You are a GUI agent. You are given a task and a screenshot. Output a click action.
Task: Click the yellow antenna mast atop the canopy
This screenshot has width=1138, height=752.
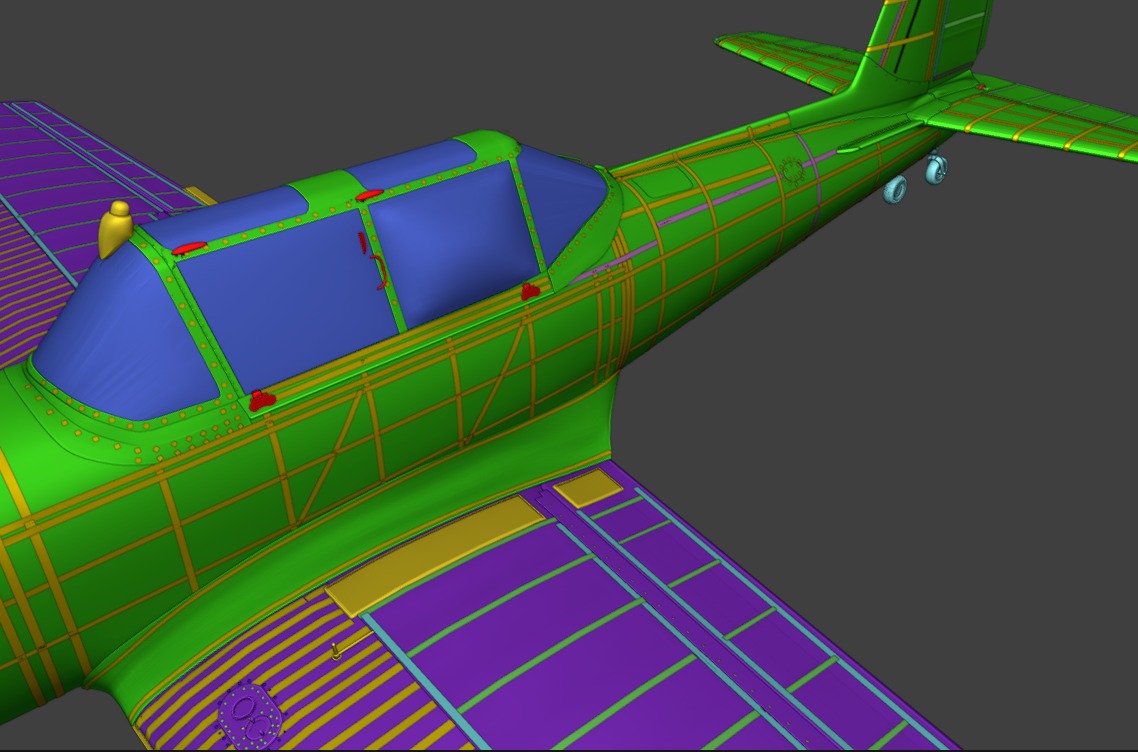point(117,230)
